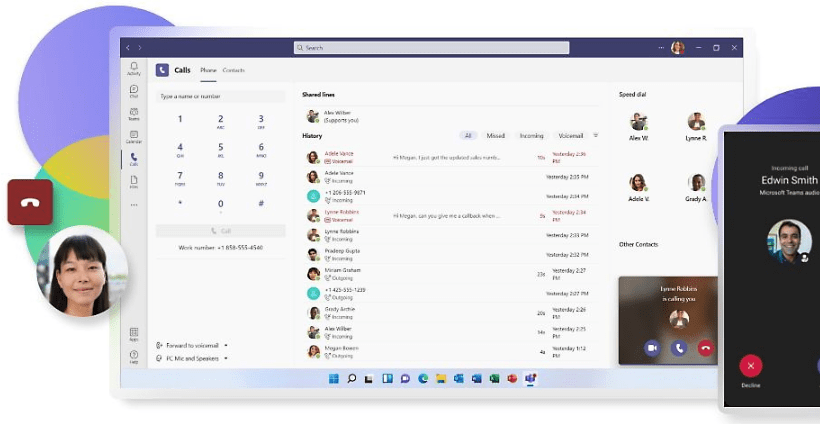Click the Call button below the keypad
The image size is (820, 424).
221,231
